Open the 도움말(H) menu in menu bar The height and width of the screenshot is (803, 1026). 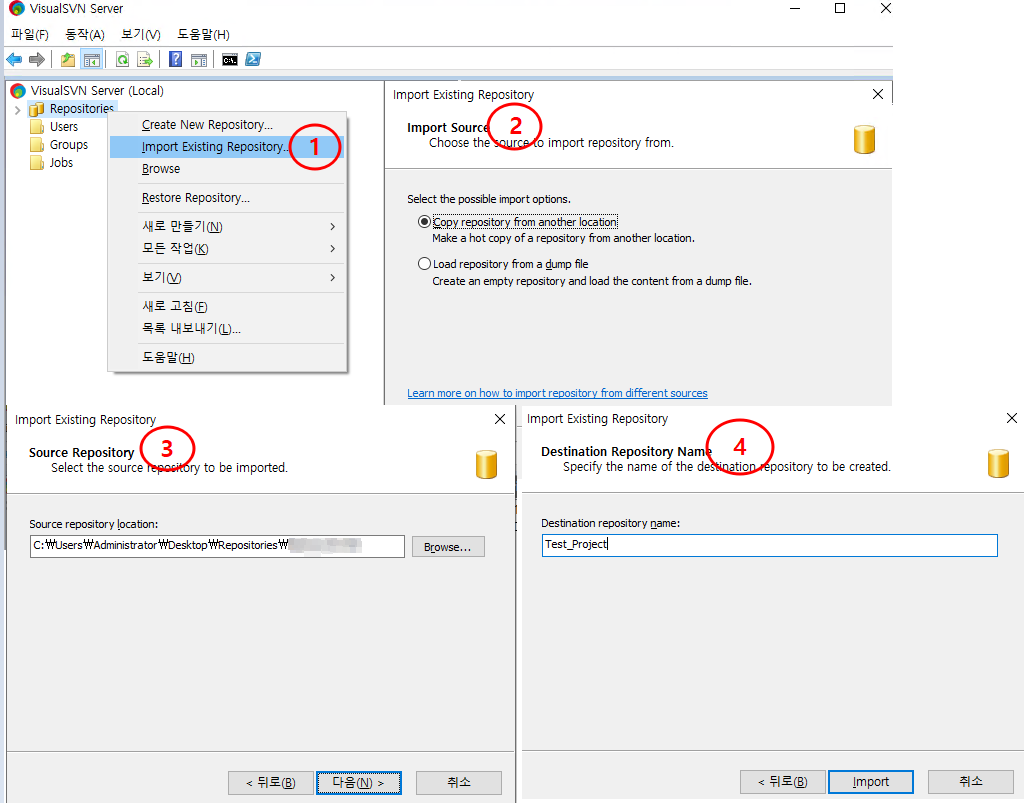point(203,35)
